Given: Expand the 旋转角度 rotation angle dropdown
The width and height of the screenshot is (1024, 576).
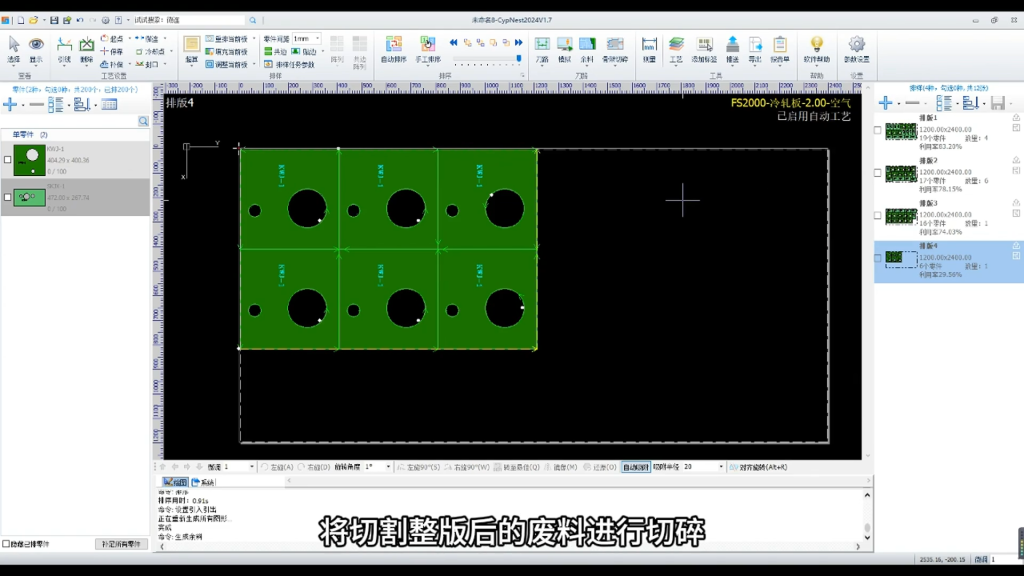Looking at the screenshot, I should point(388,468).
